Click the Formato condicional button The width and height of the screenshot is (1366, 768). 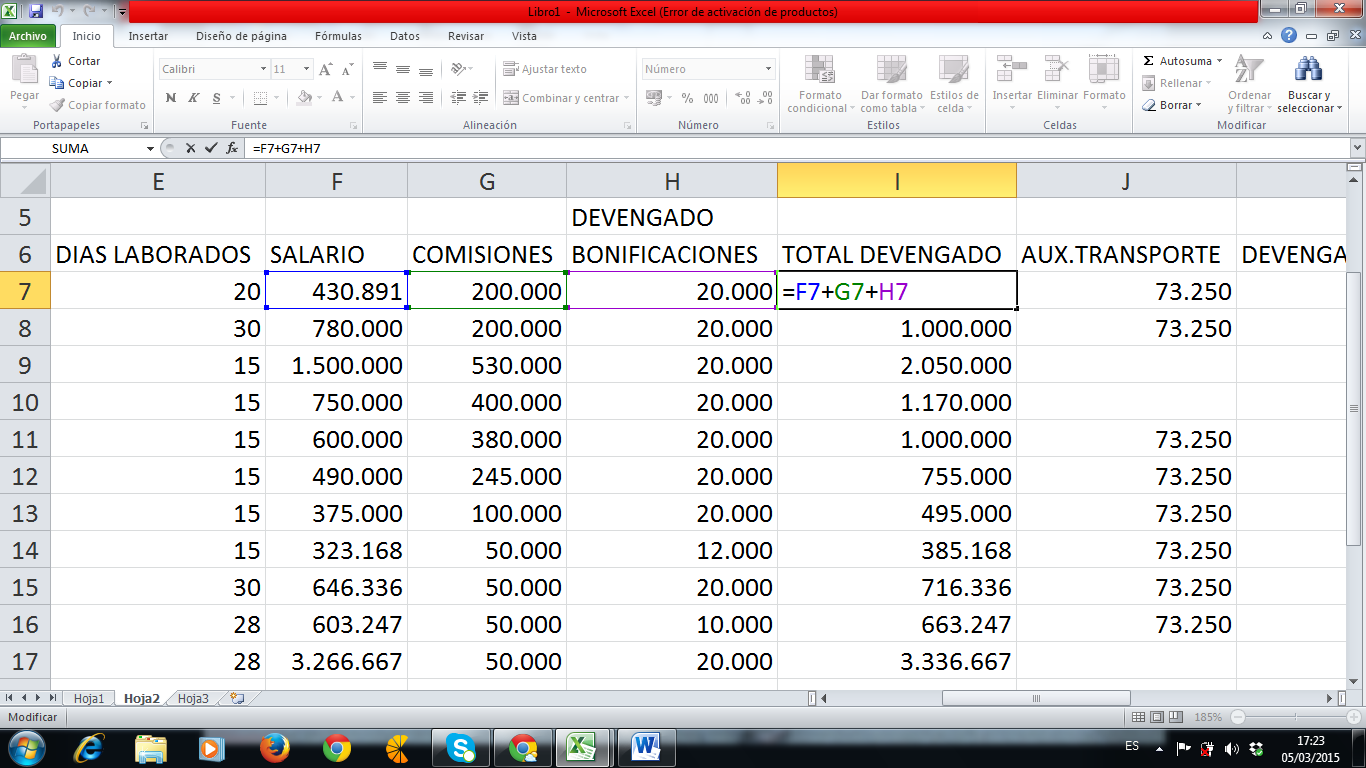820,85
